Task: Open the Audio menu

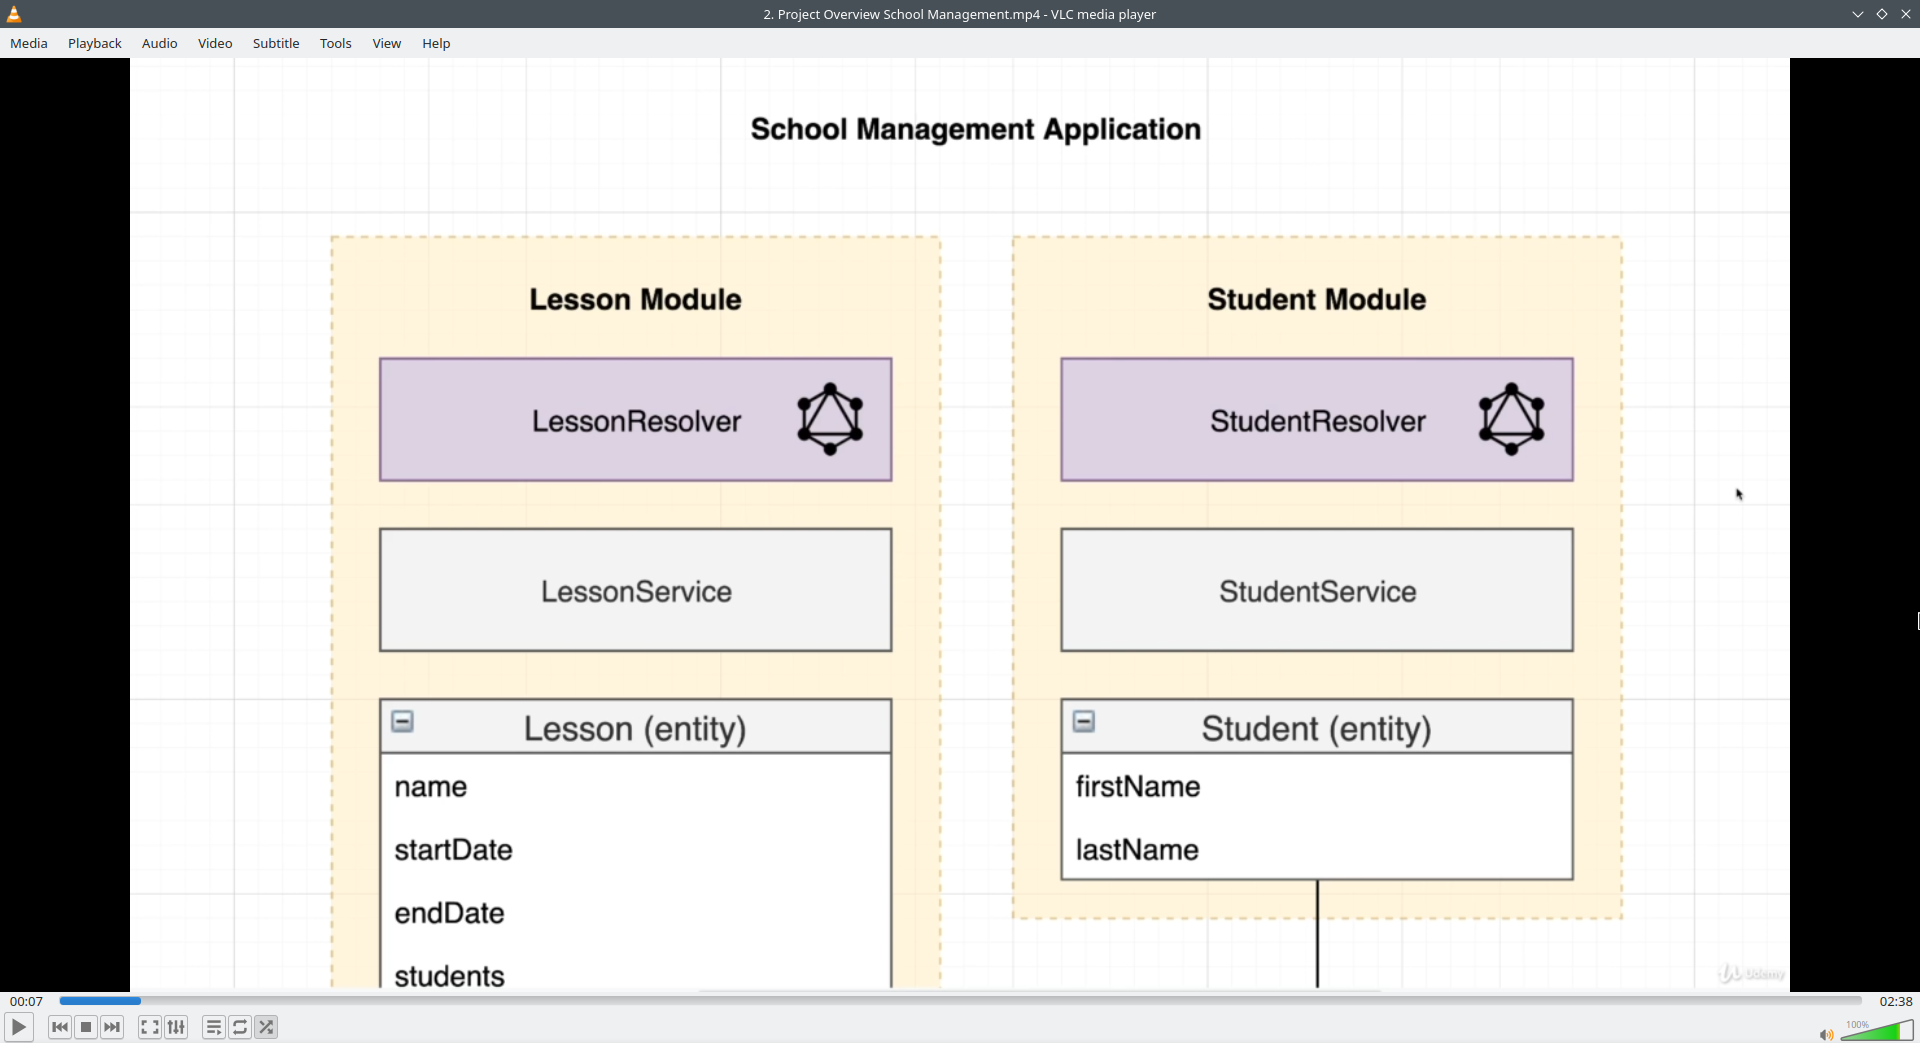Action: click(x=160, y=43)
